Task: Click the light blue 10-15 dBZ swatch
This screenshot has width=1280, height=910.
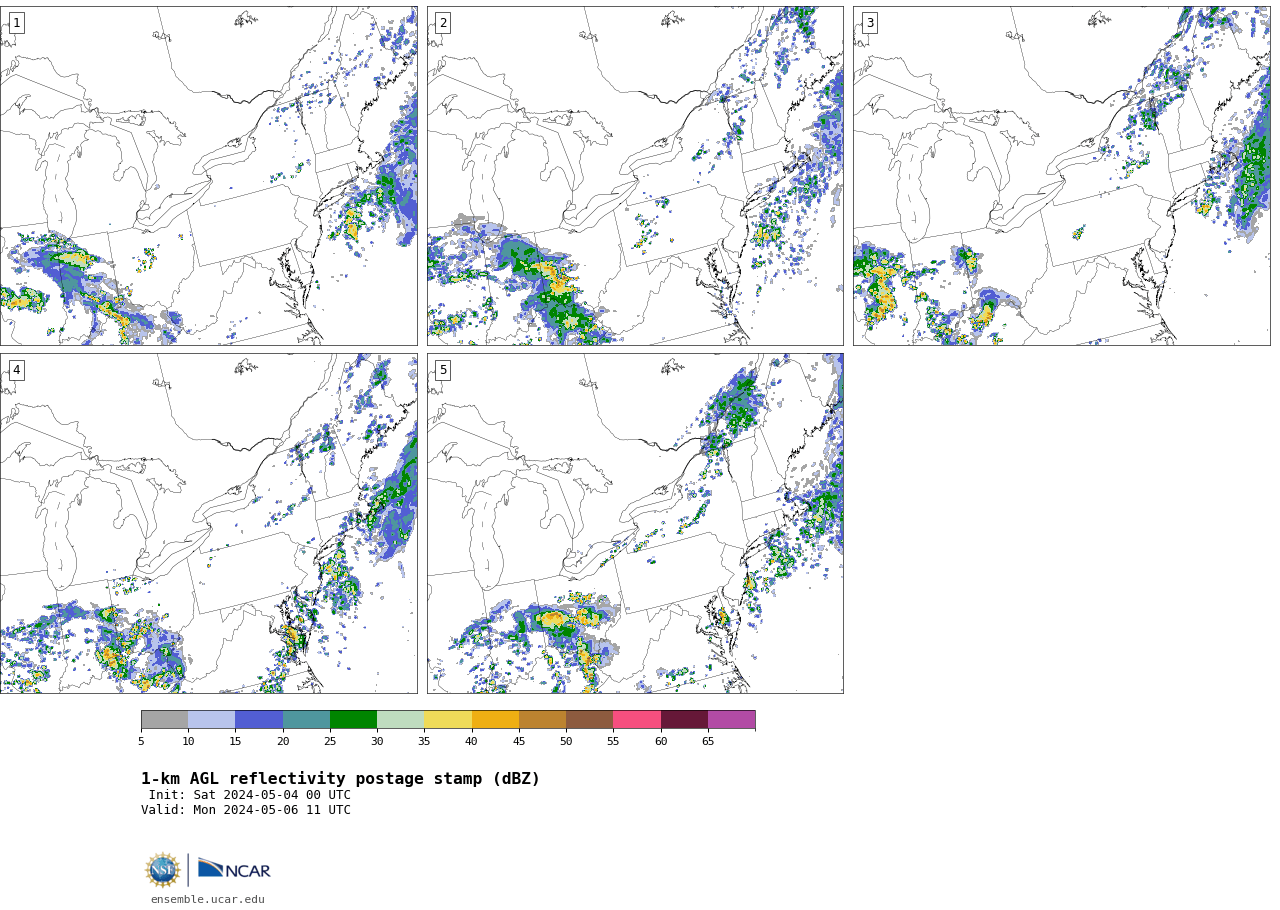Action: 212,720
